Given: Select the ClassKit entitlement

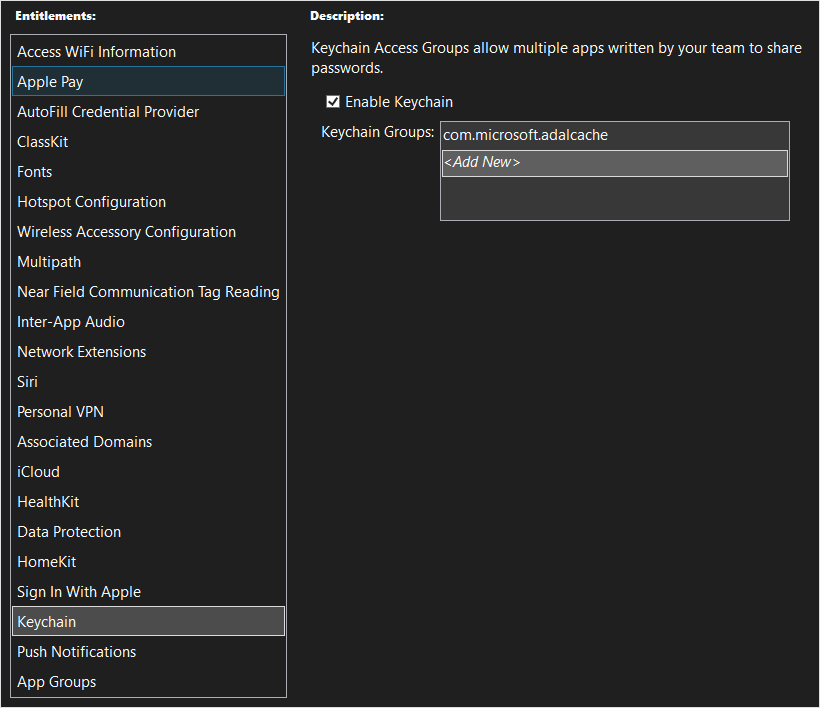Looking at the screenshot, I should tap(43, 142).
